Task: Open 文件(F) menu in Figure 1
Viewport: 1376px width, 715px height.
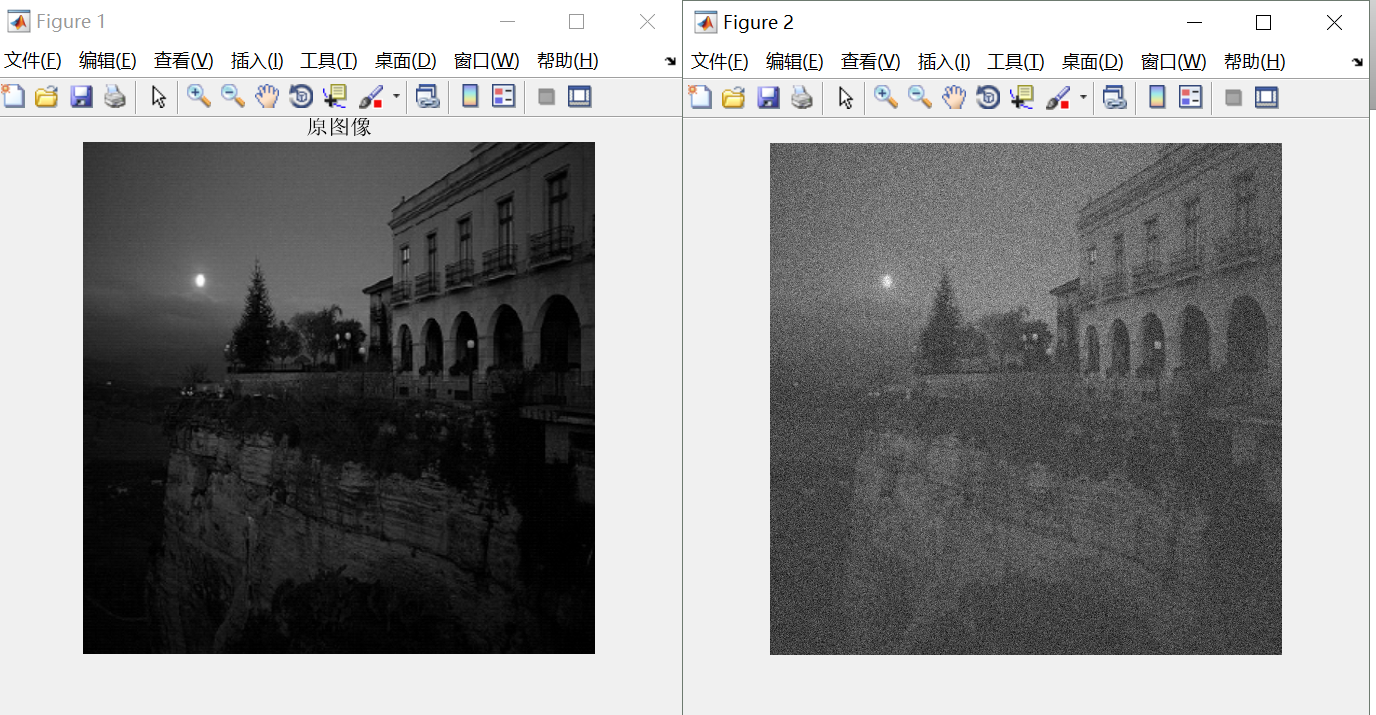Action: tap(33, 61)
